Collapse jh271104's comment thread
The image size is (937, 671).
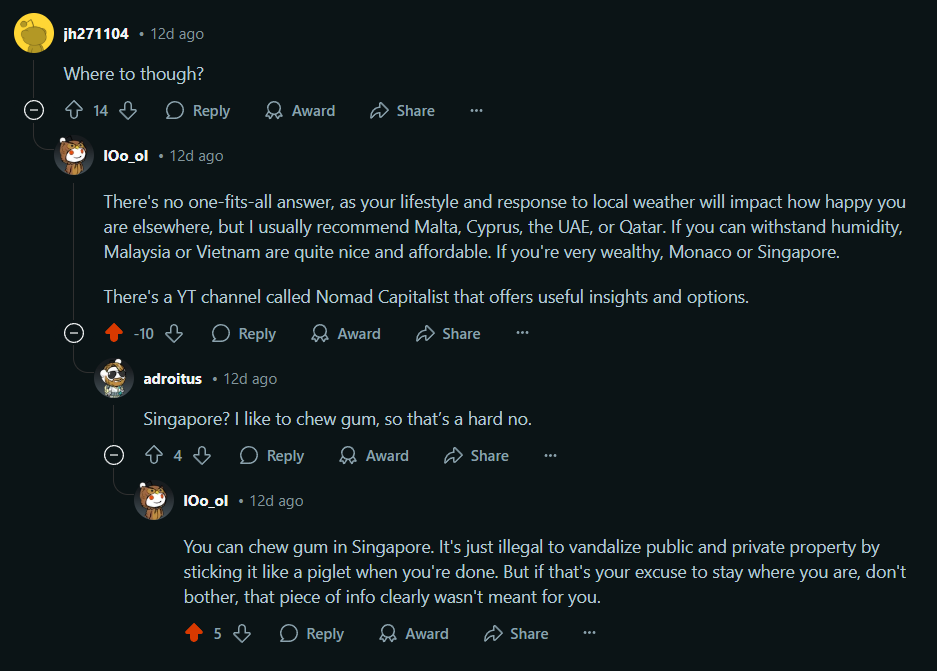34,111
